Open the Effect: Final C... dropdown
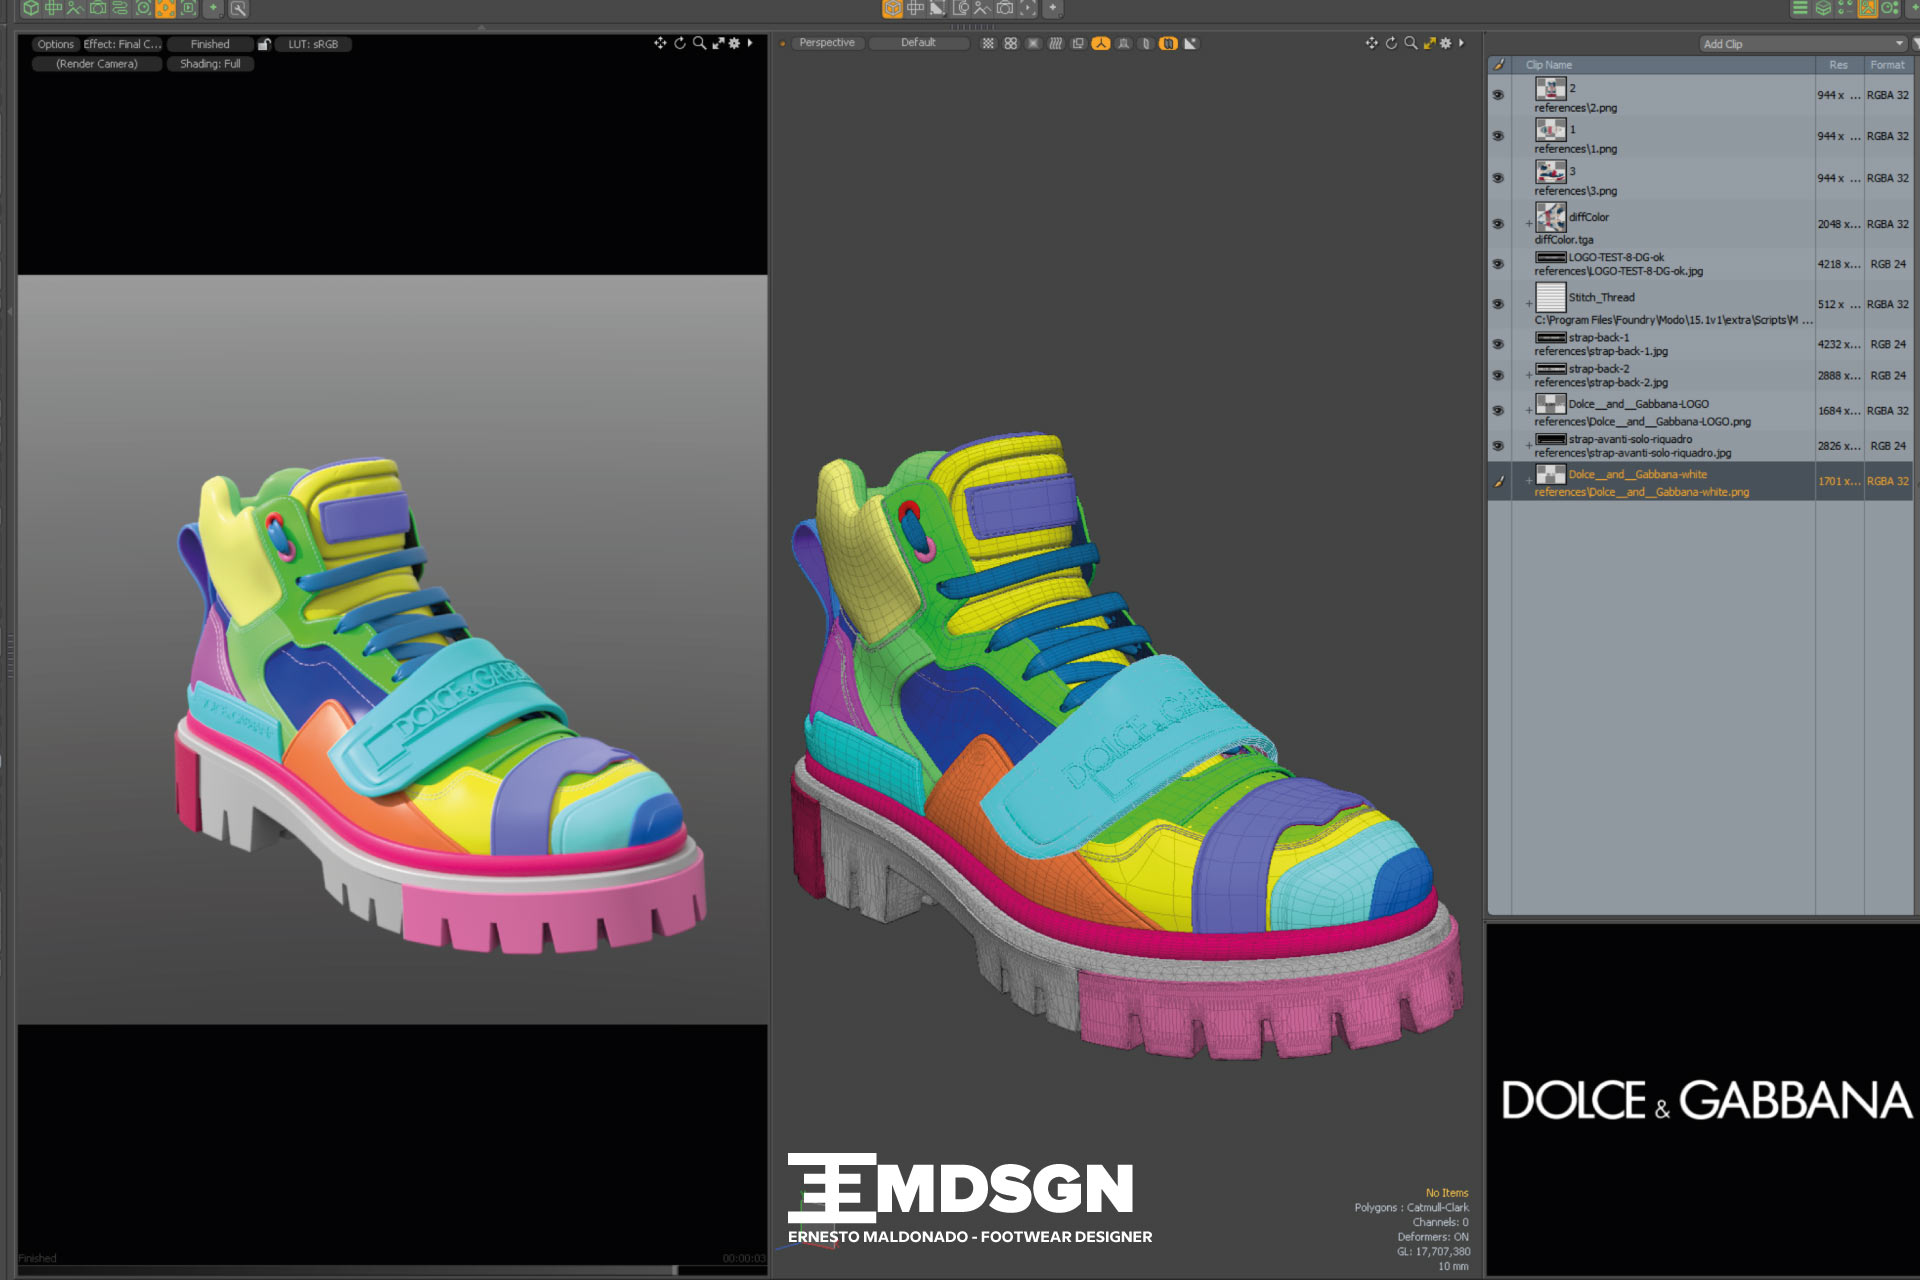This screenshot has height=1280, width=1920. 122,44
